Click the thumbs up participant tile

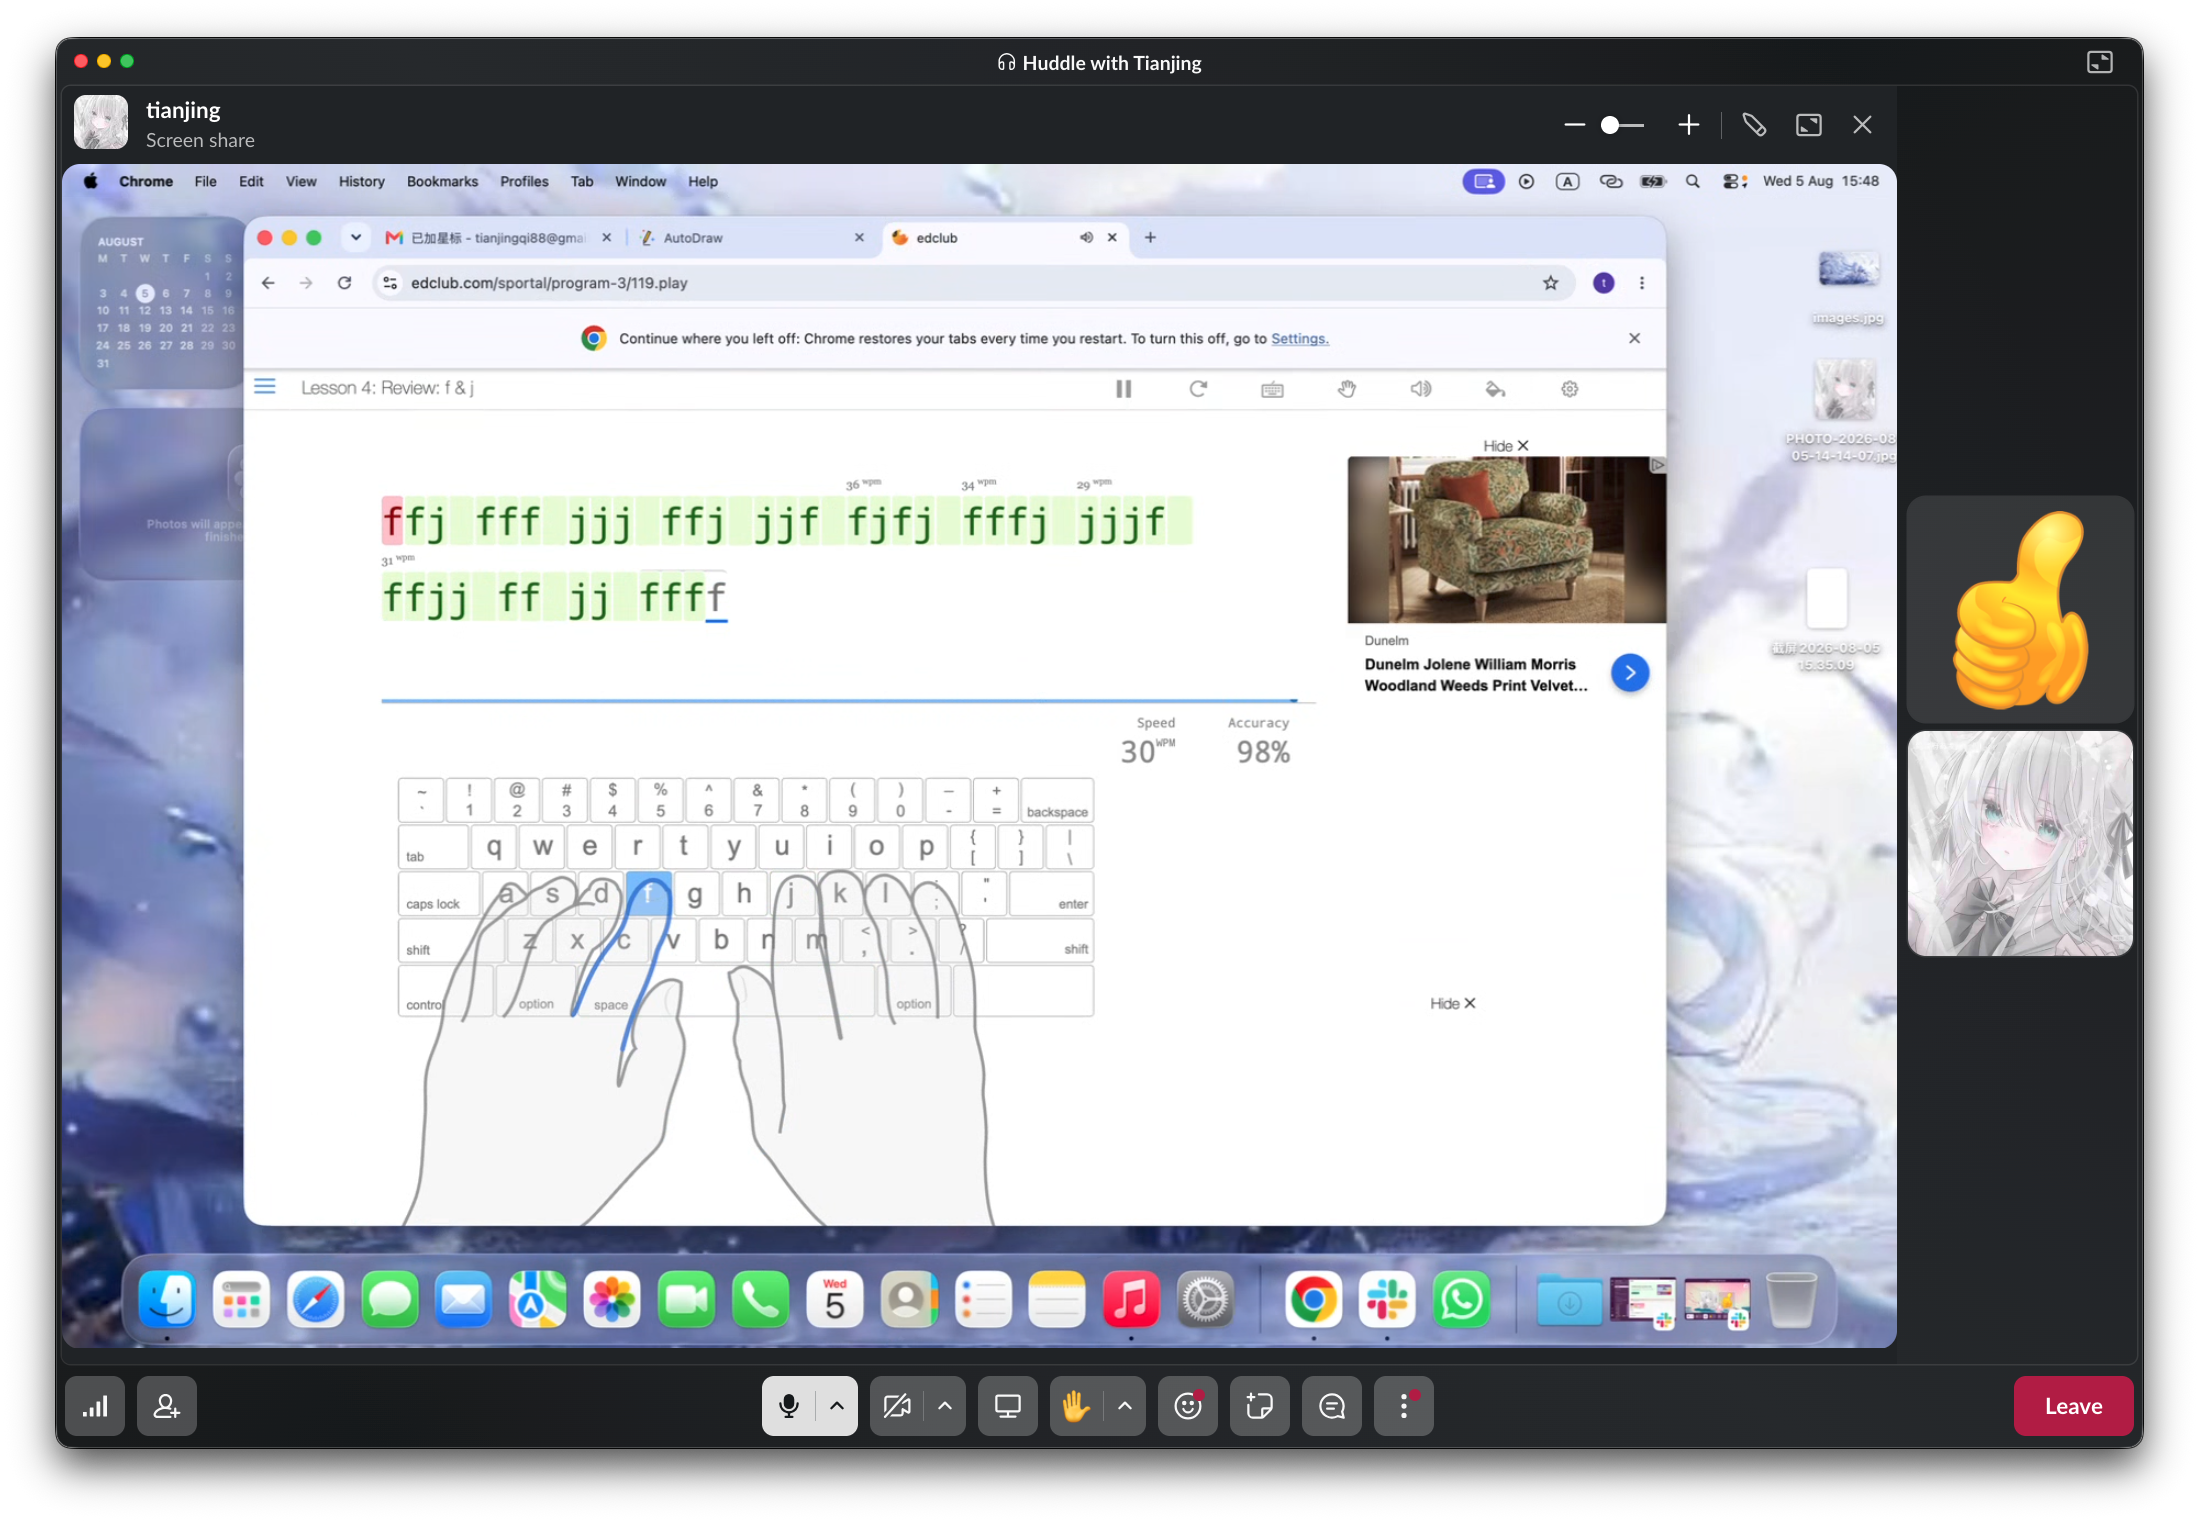(x=2020, y=610)
